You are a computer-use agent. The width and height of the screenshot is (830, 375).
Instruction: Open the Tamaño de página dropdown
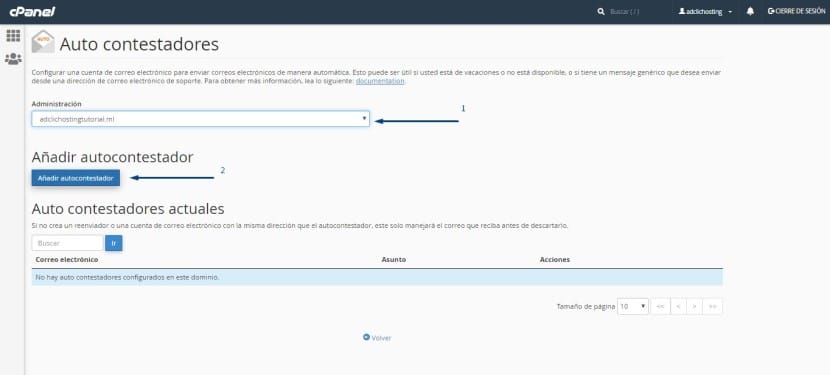pyautogui.click(x=633, y=306)
